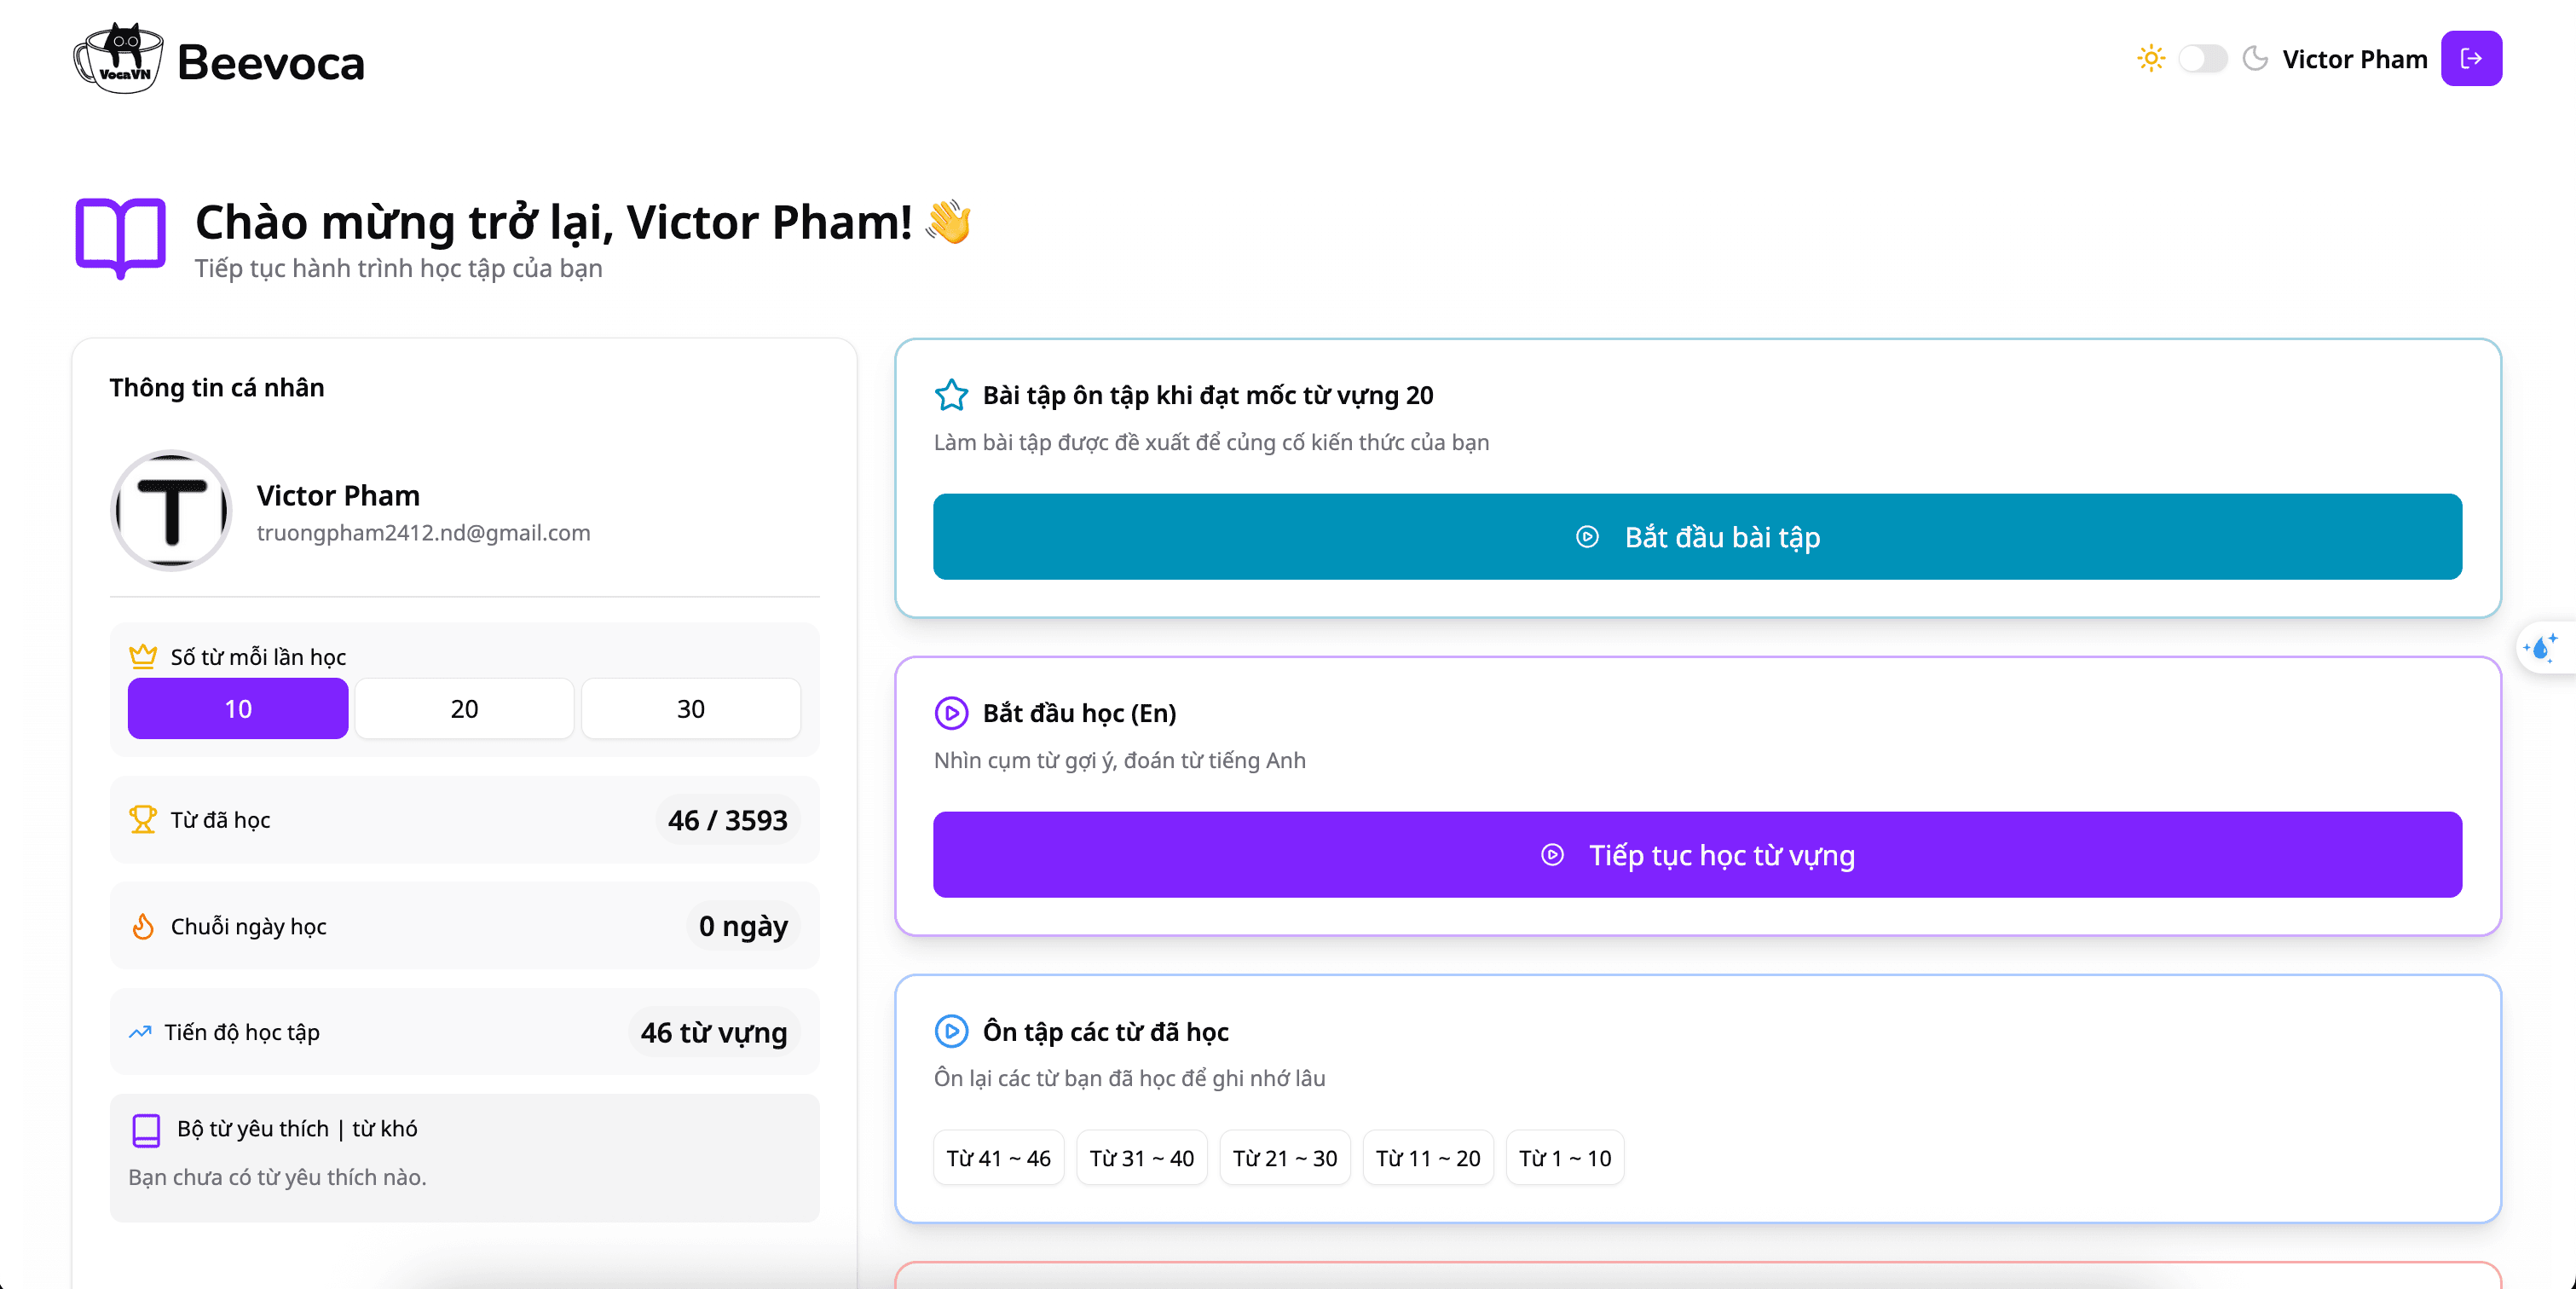Click the purple logout icon button
Viewport: 2576px width, 1289px height.
(x=2471, y=59)
